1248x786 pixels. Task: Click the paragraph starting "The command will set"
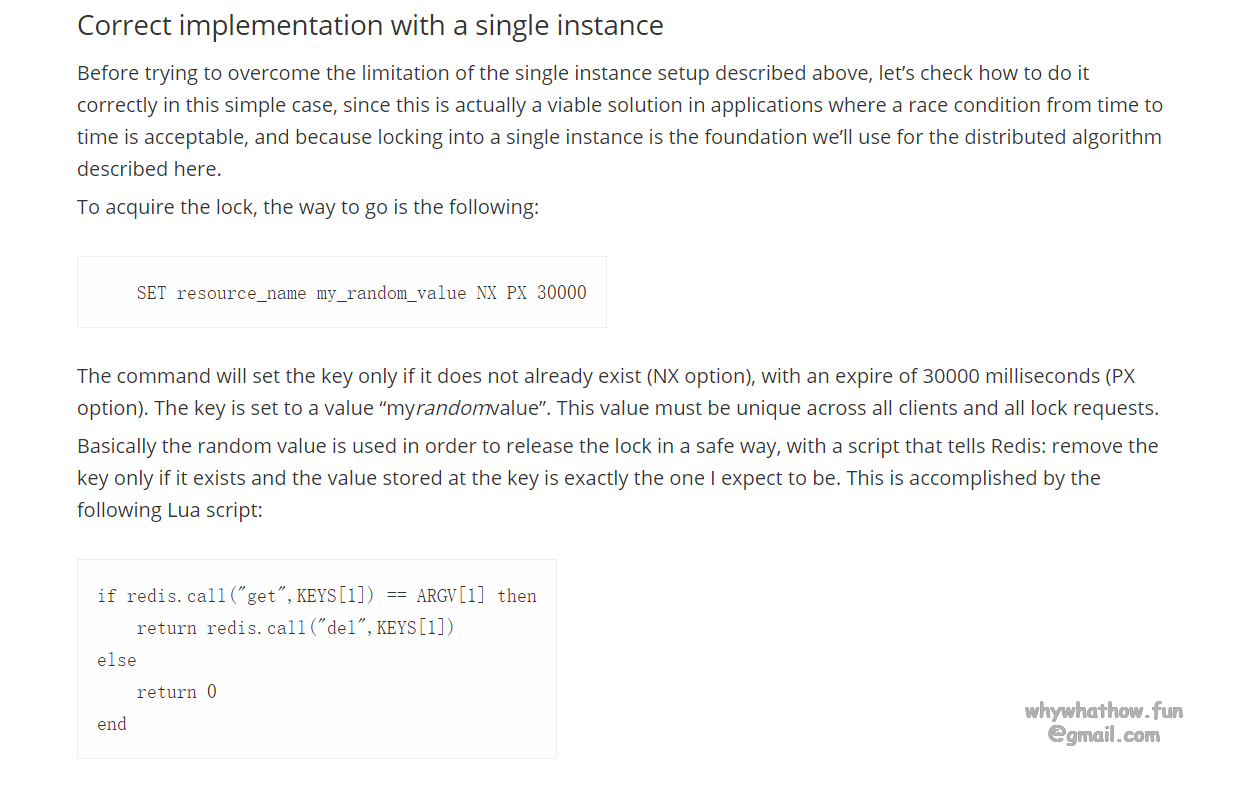[x=617, y=392]
